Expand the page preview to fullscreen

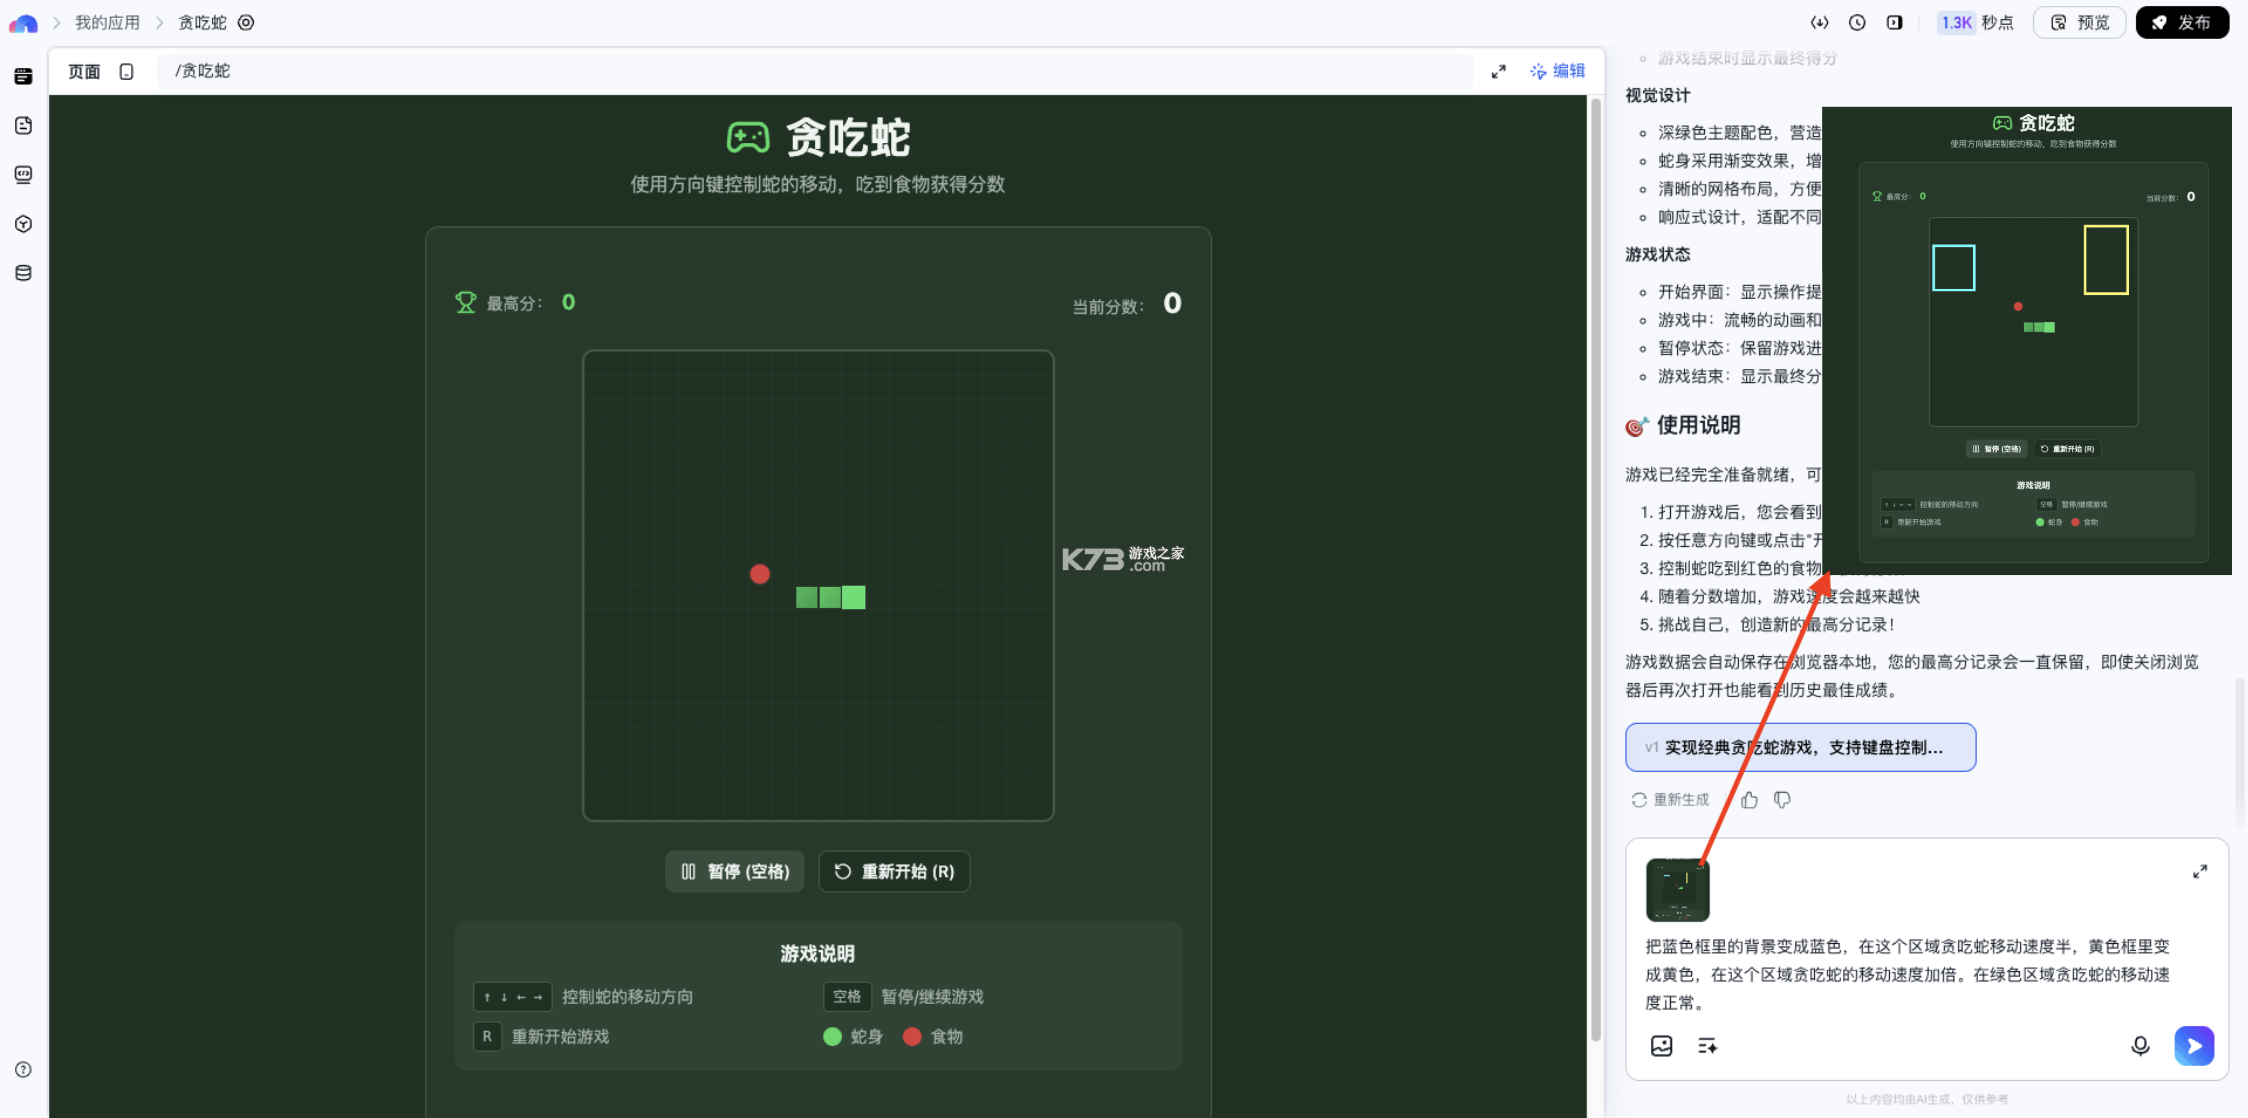coord(1498,71)
